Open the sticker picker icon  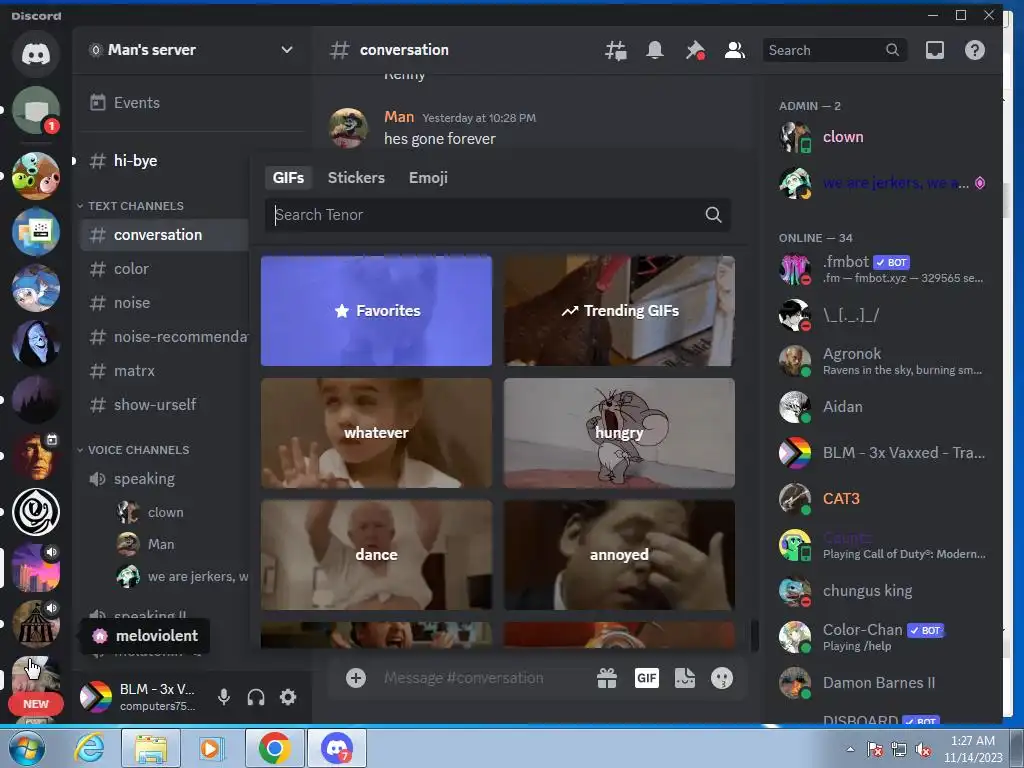(684, 678)
